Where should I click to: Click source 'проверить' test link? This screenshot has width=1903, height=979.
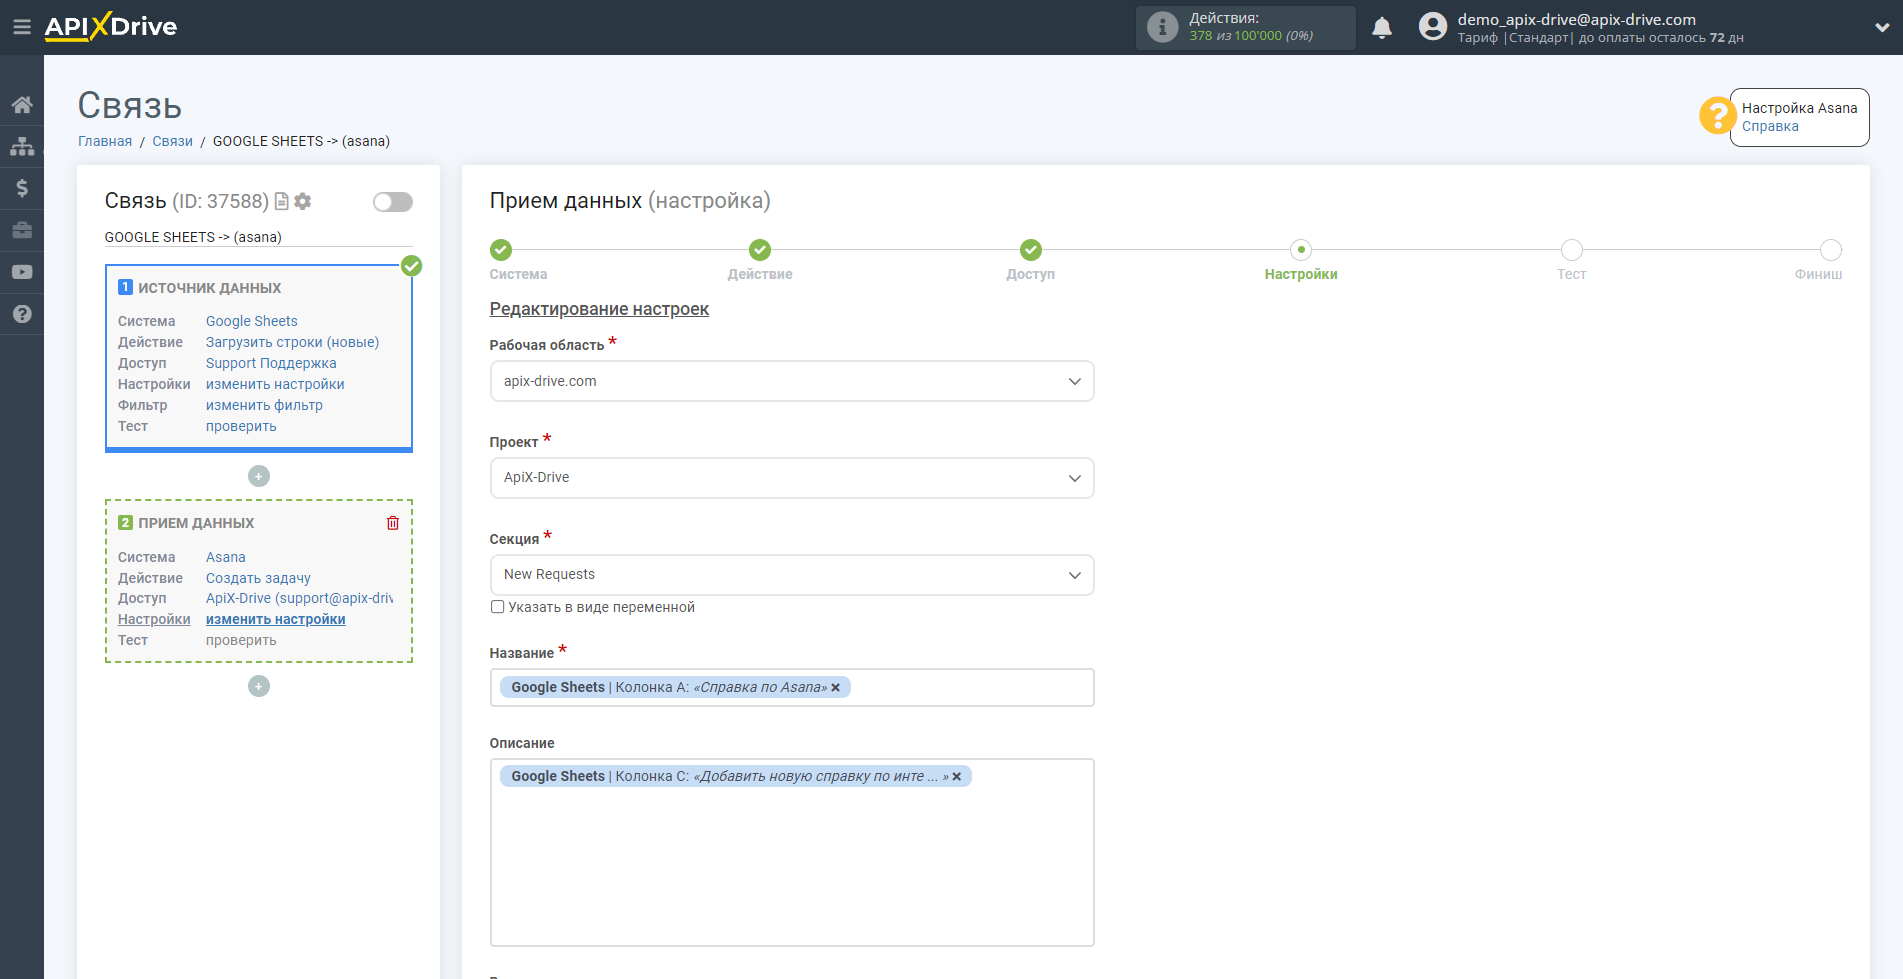(241, 426)
